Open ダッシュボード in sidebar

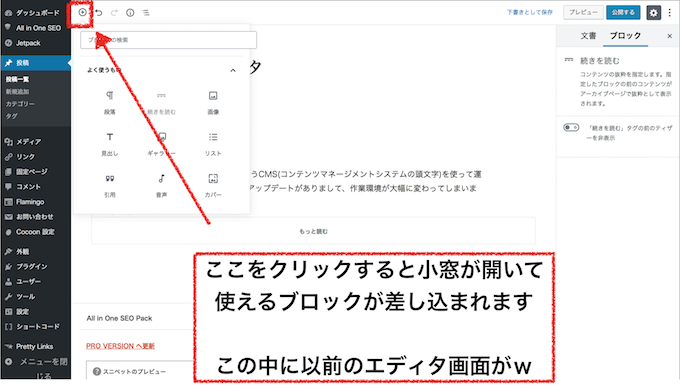coord(36,13)
